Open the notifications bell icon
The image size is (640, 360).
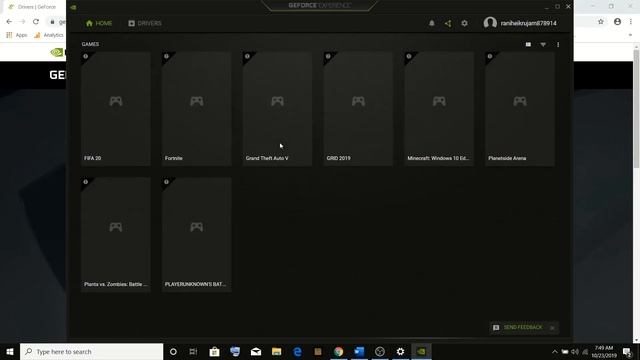coord(431,23)
